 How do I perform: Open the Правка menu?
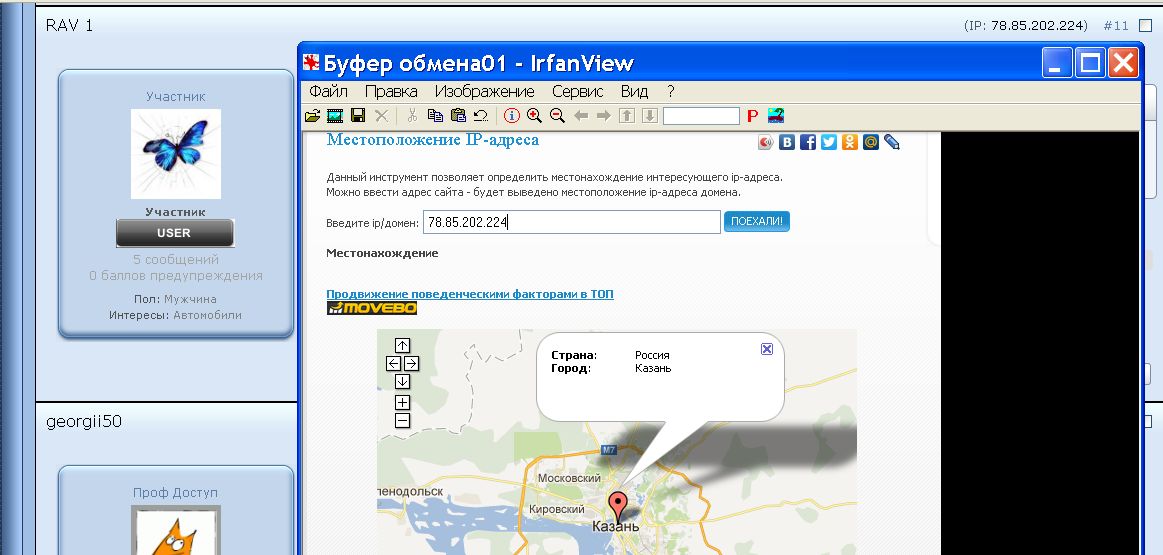(x=391, y=91)
